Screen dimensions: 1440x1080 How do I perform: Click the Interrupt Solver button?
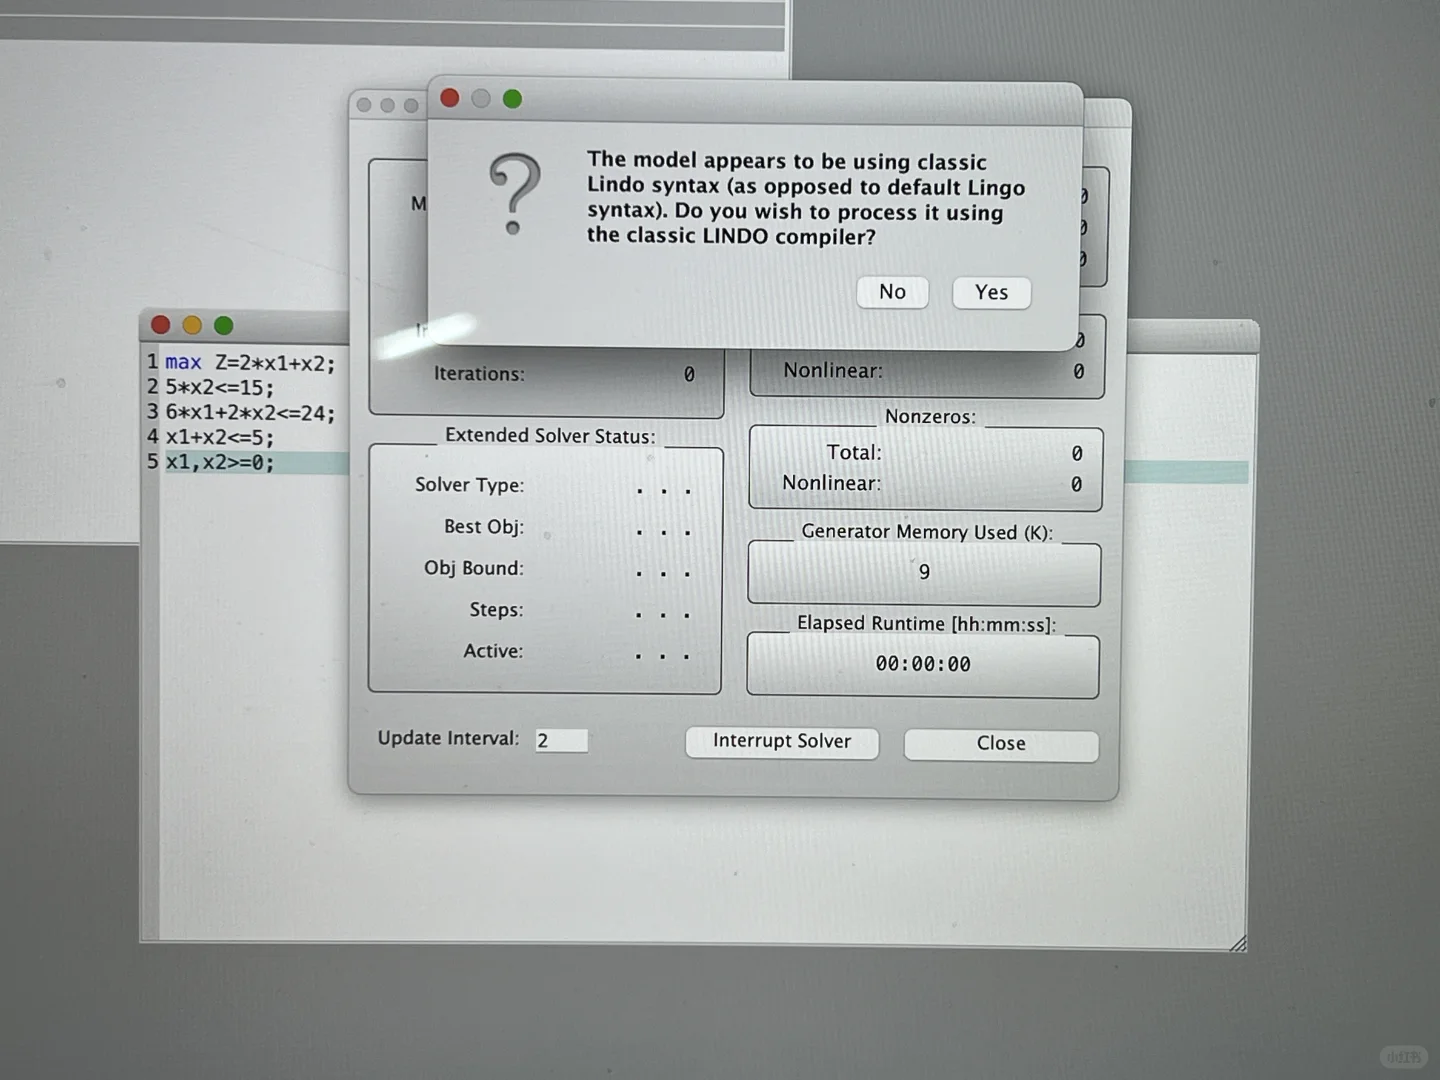click(782, 741)
